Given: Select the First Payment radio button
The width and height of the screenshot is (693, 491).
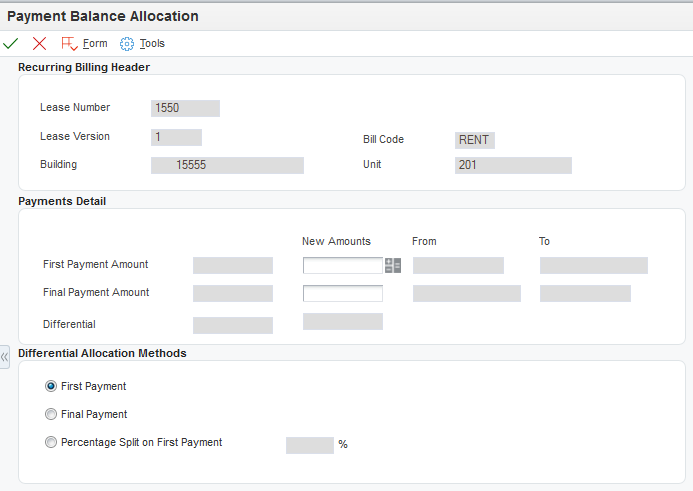Looking at the screenshot, I should [x=51, y=386].
